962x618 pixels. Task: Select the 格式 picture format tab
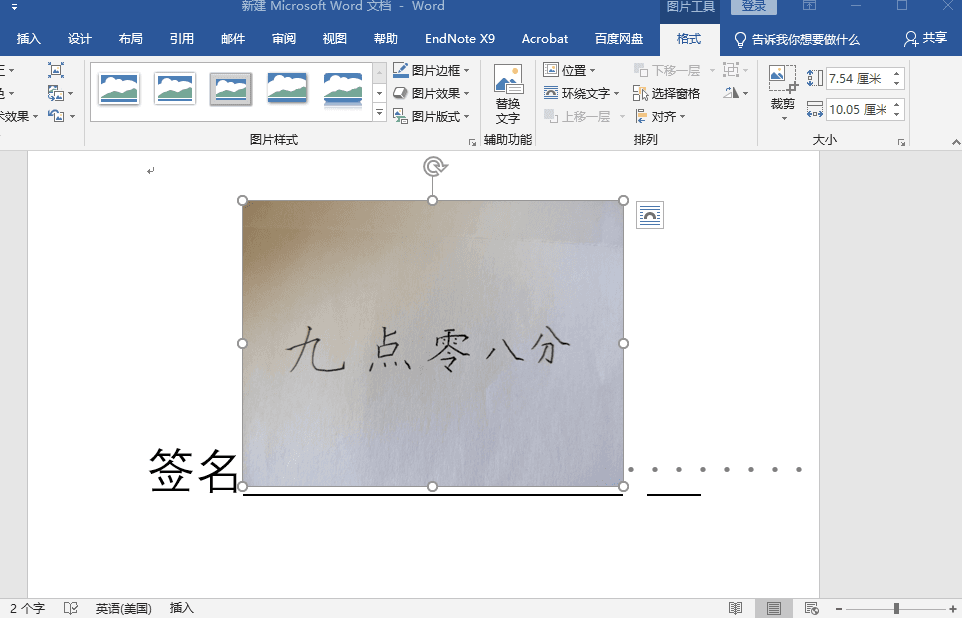(x=688, y=39)
